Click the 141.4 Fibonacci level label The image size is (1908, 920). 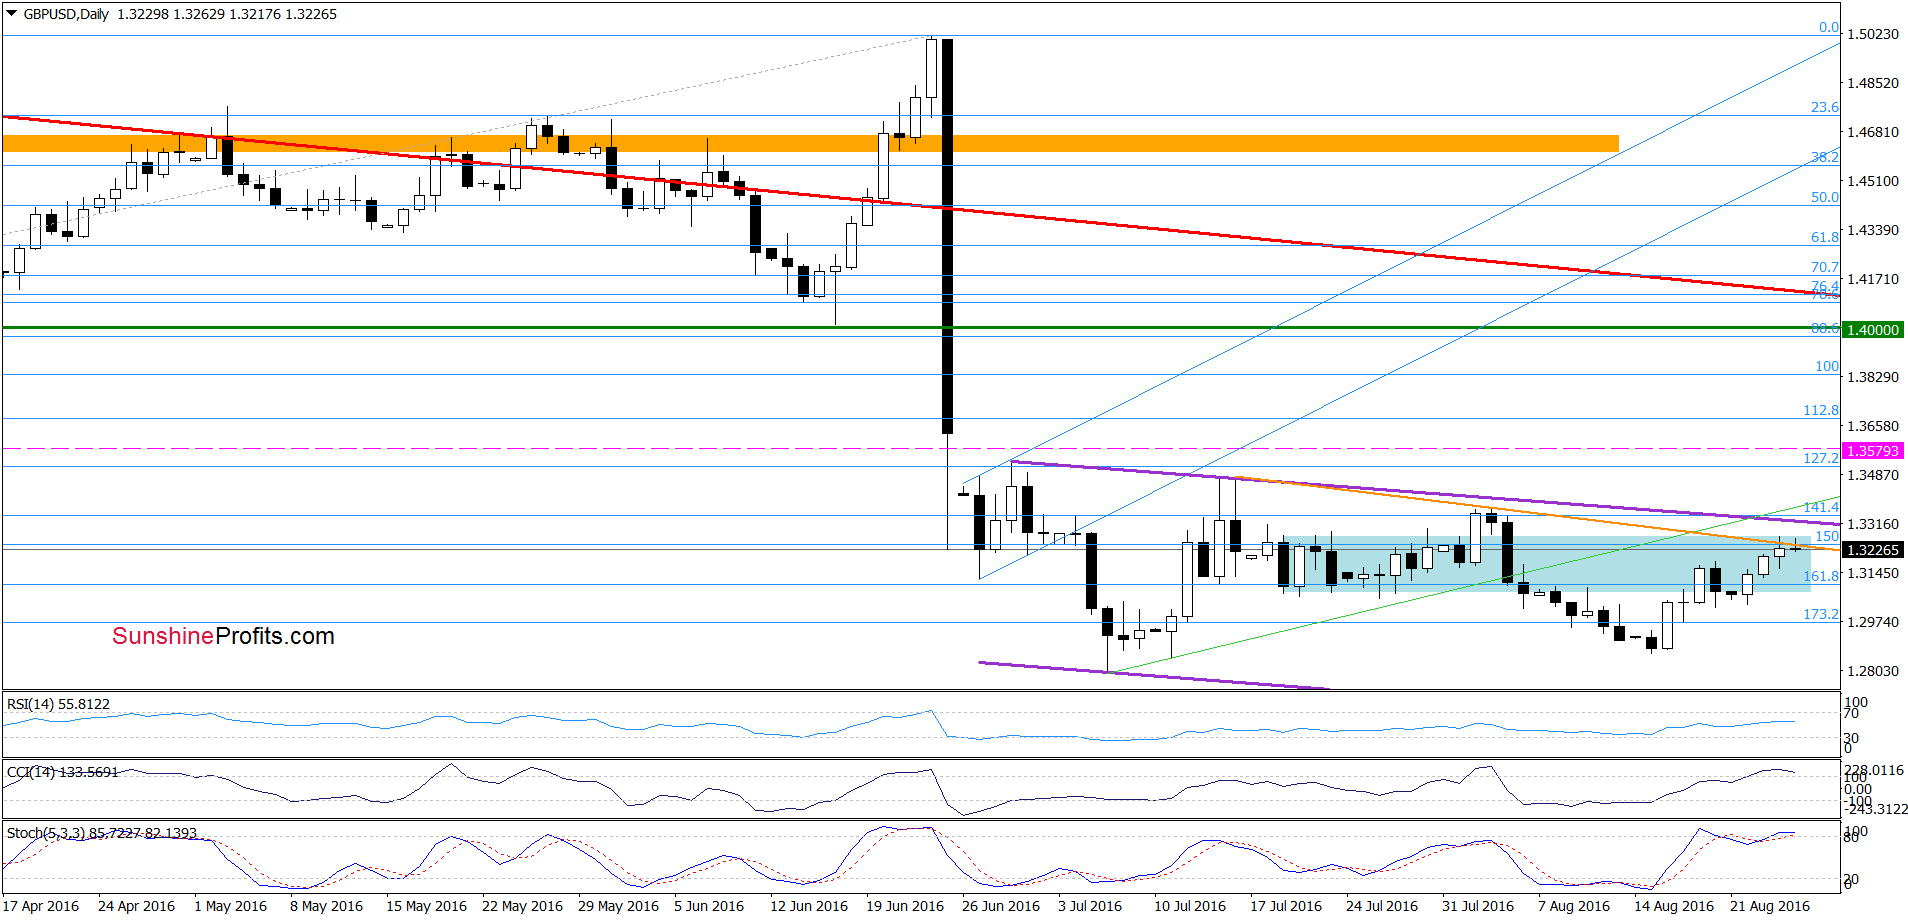tap(1821, 507)
